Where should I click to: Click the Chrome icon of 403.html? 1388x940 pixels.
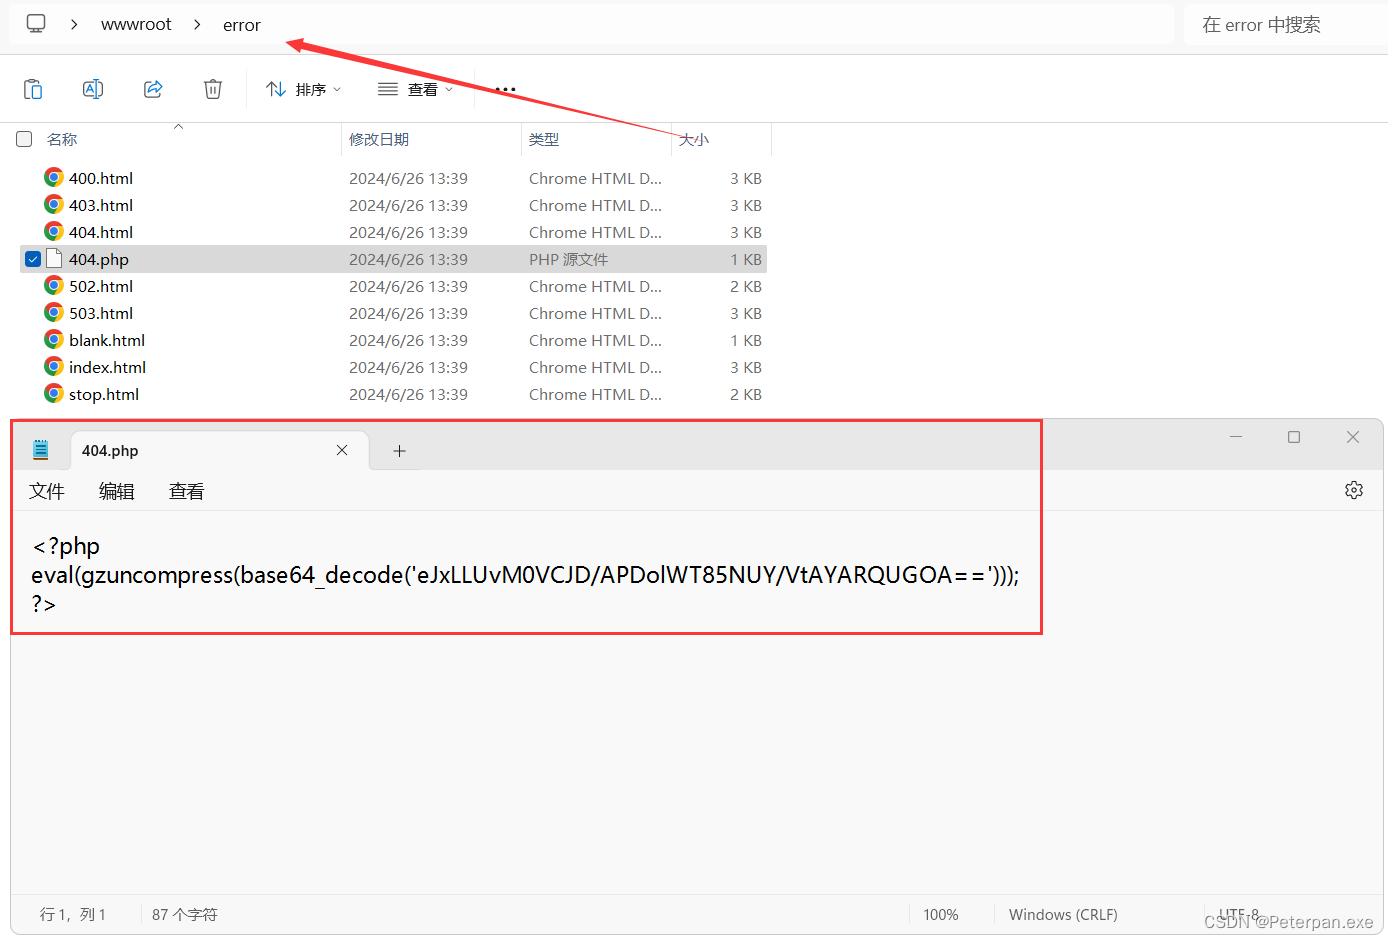pos(54,204)
